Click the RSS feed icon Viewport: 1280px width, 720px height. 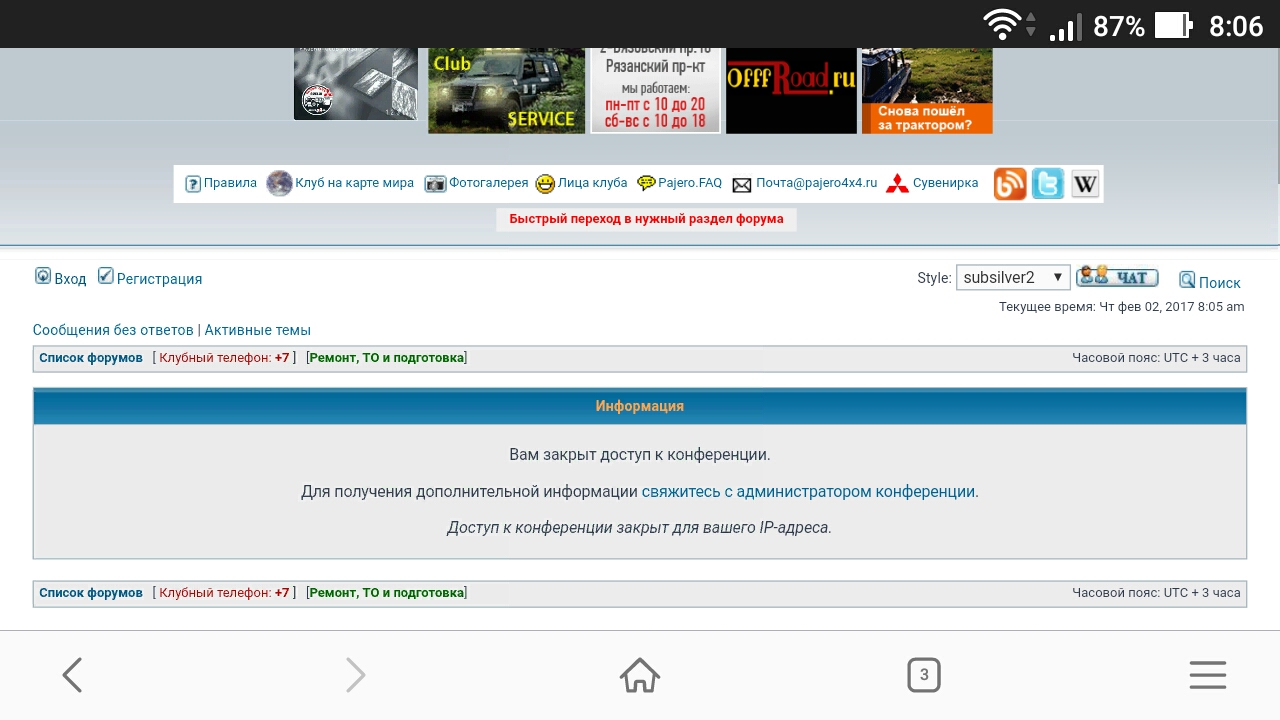(x=1010, y=184)
